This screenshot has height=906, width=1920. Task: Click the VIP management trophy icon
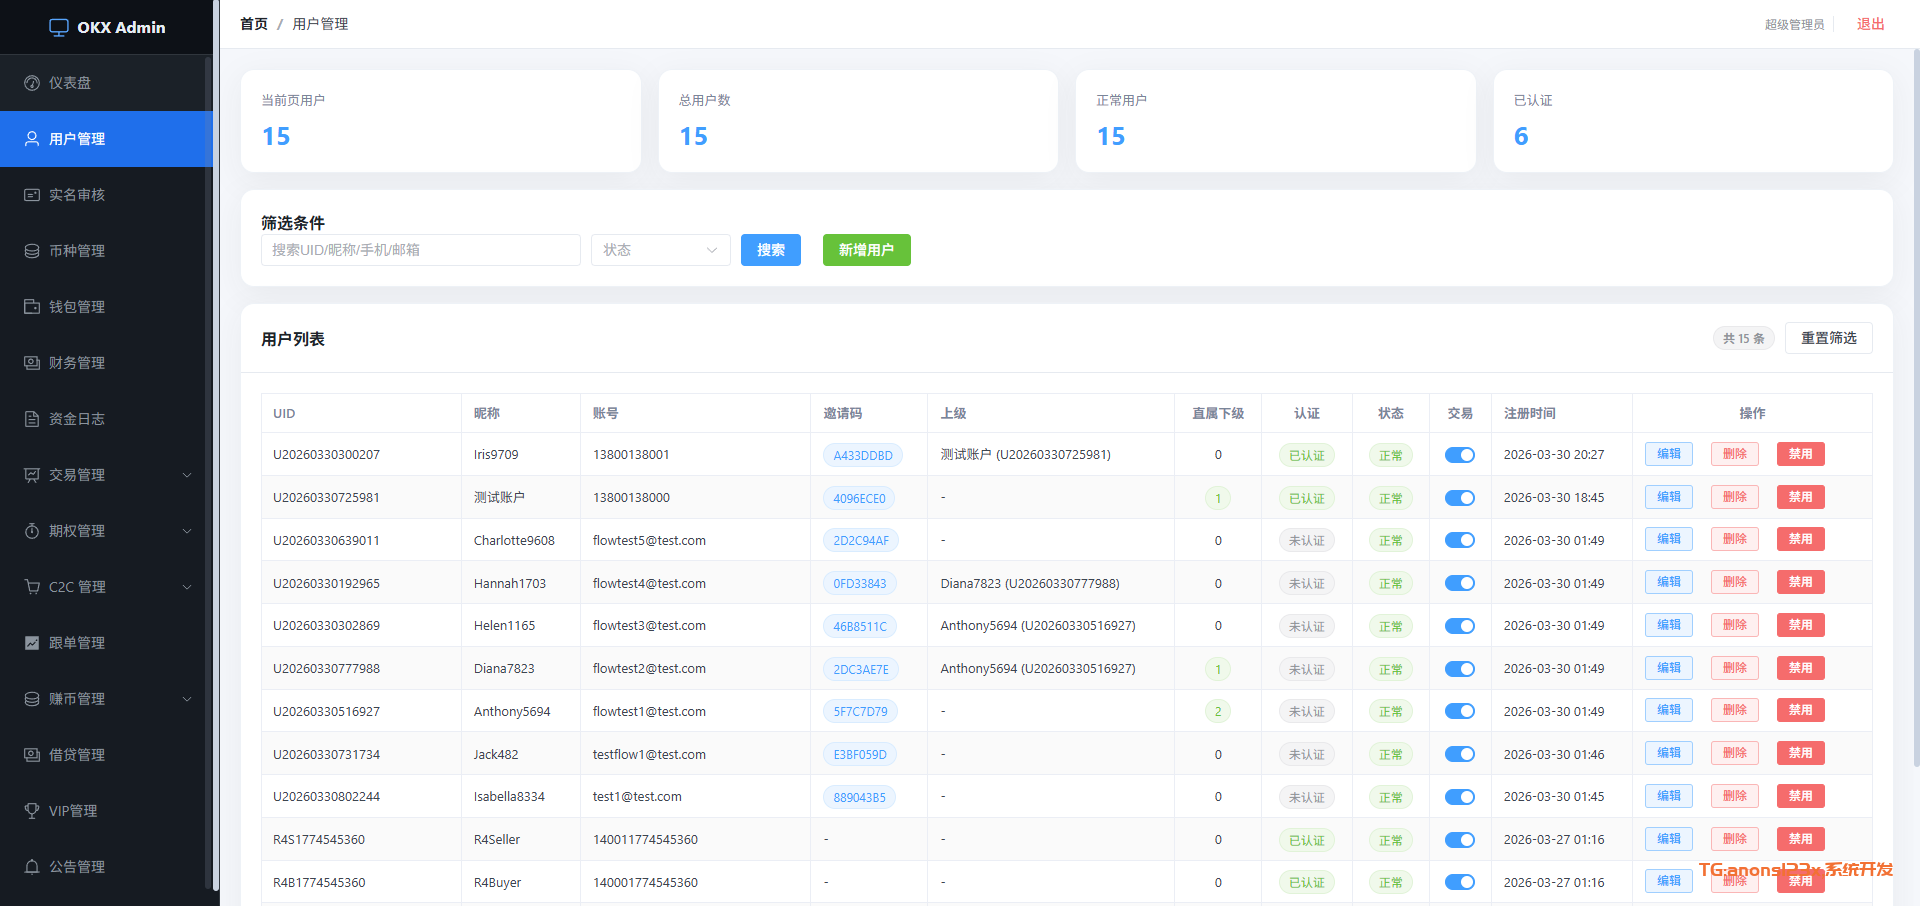32,811
